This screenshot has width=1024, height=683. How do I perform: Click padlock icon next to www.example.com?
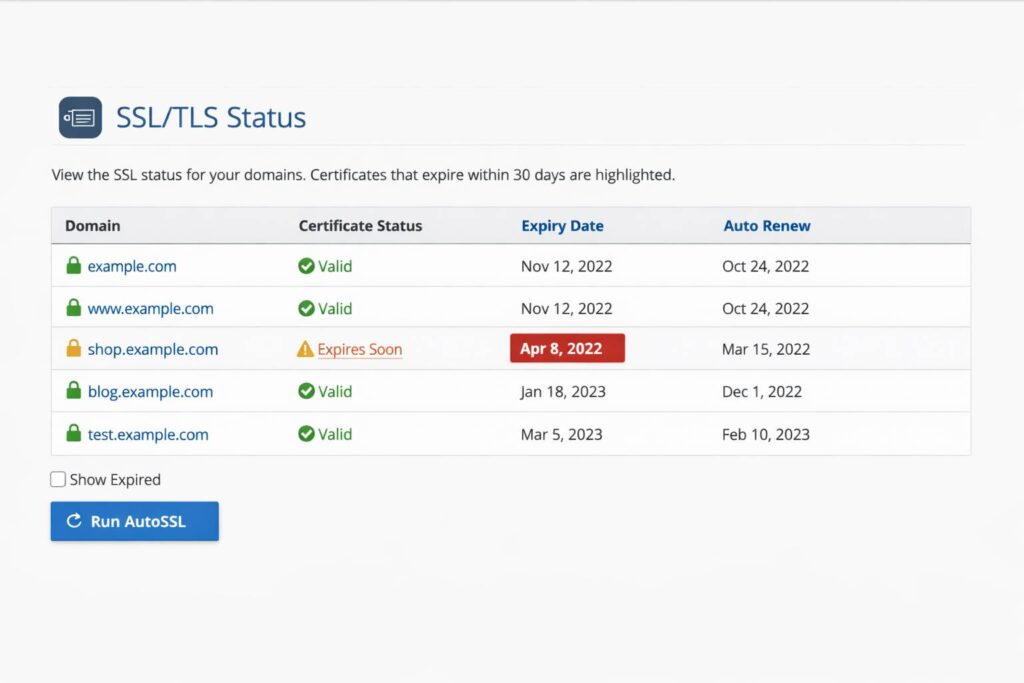tap(73, 308)
